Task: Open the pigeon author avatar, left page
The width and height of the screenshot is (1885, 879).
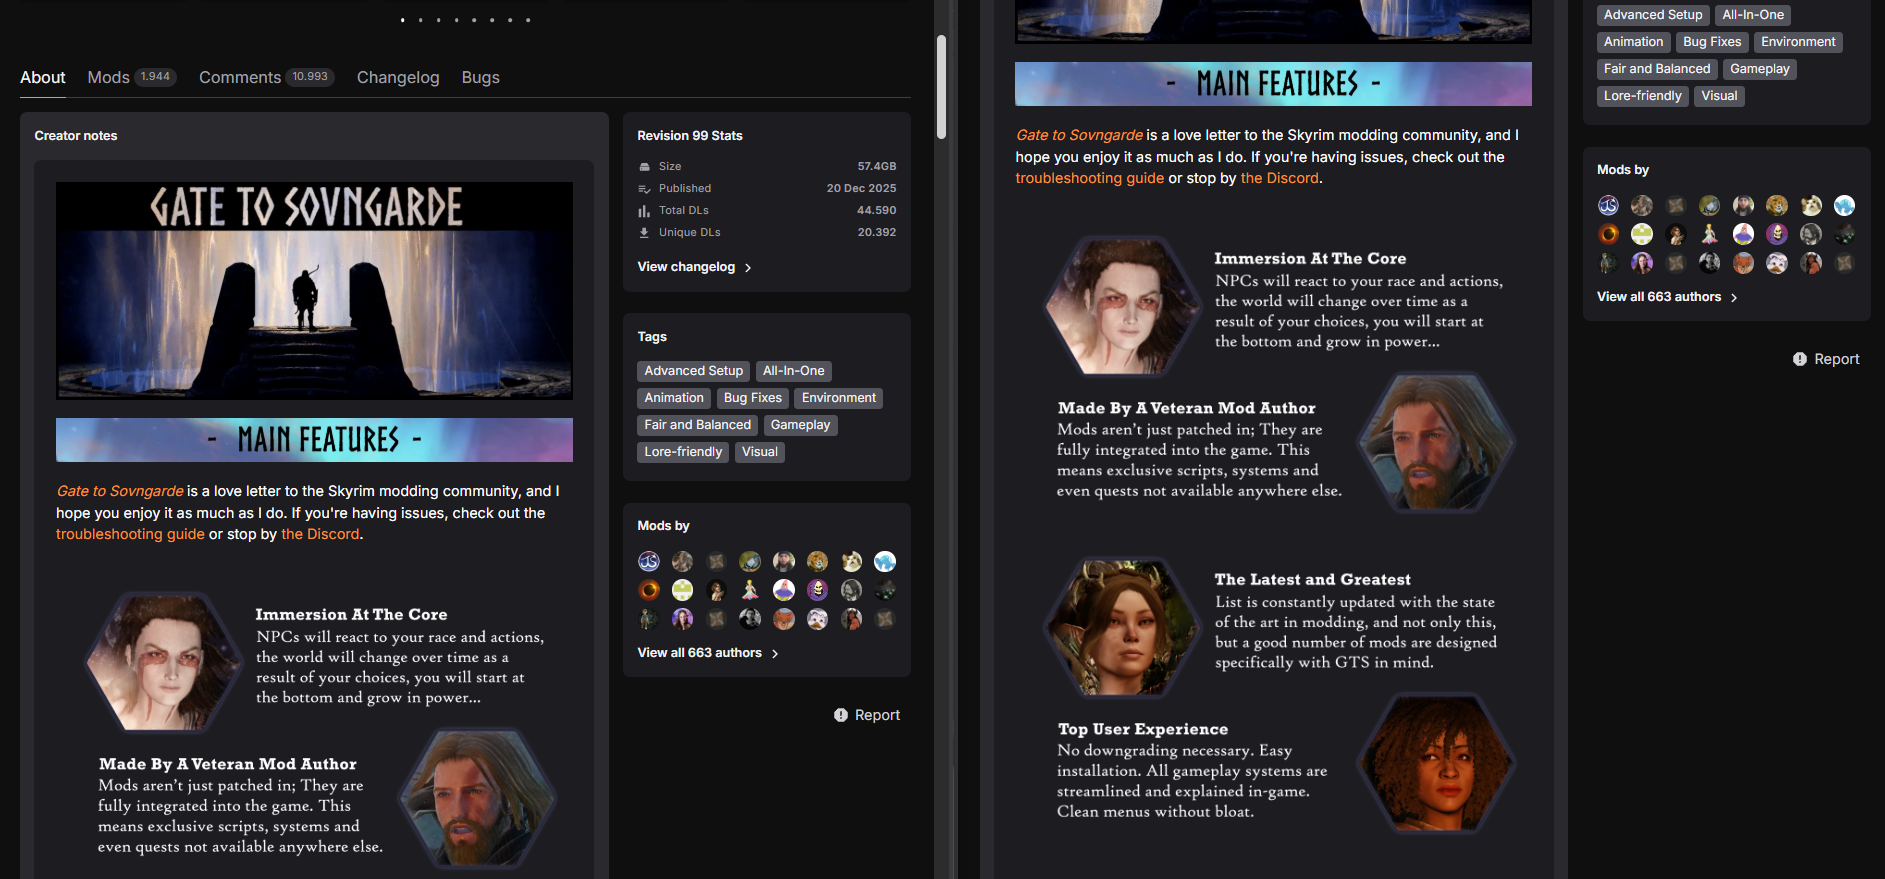Action: 750,561
